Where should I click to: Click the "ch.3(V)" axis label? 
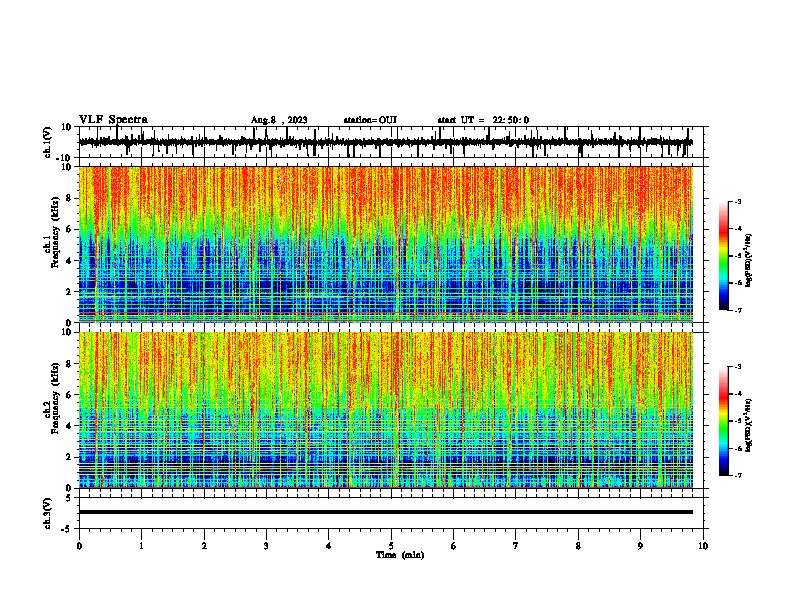(48, 514)
